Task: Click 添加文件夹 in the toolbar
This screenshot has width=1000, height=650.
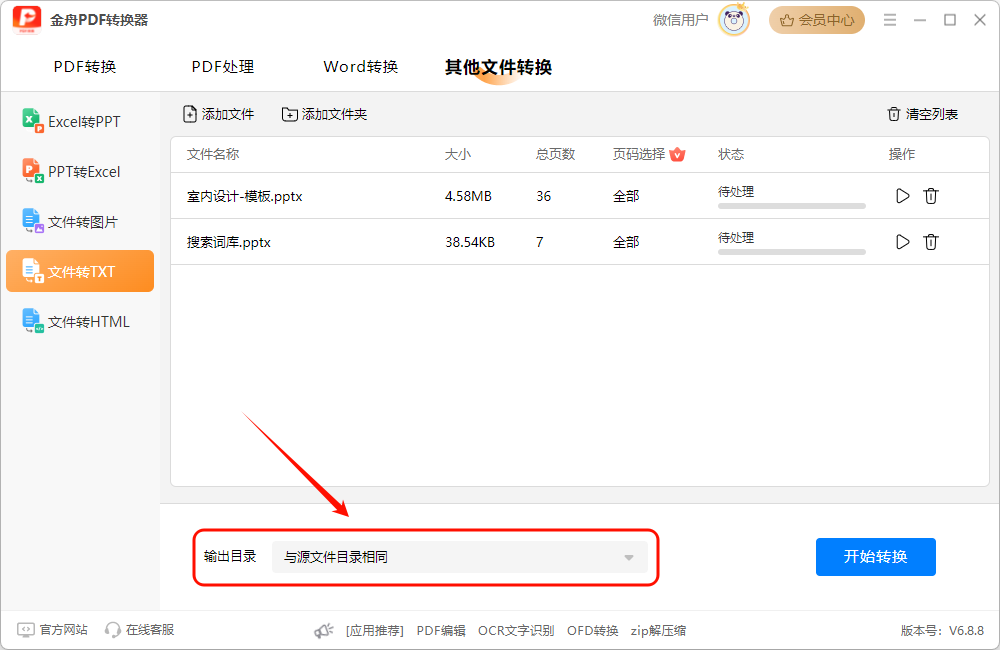Action: 325,114
